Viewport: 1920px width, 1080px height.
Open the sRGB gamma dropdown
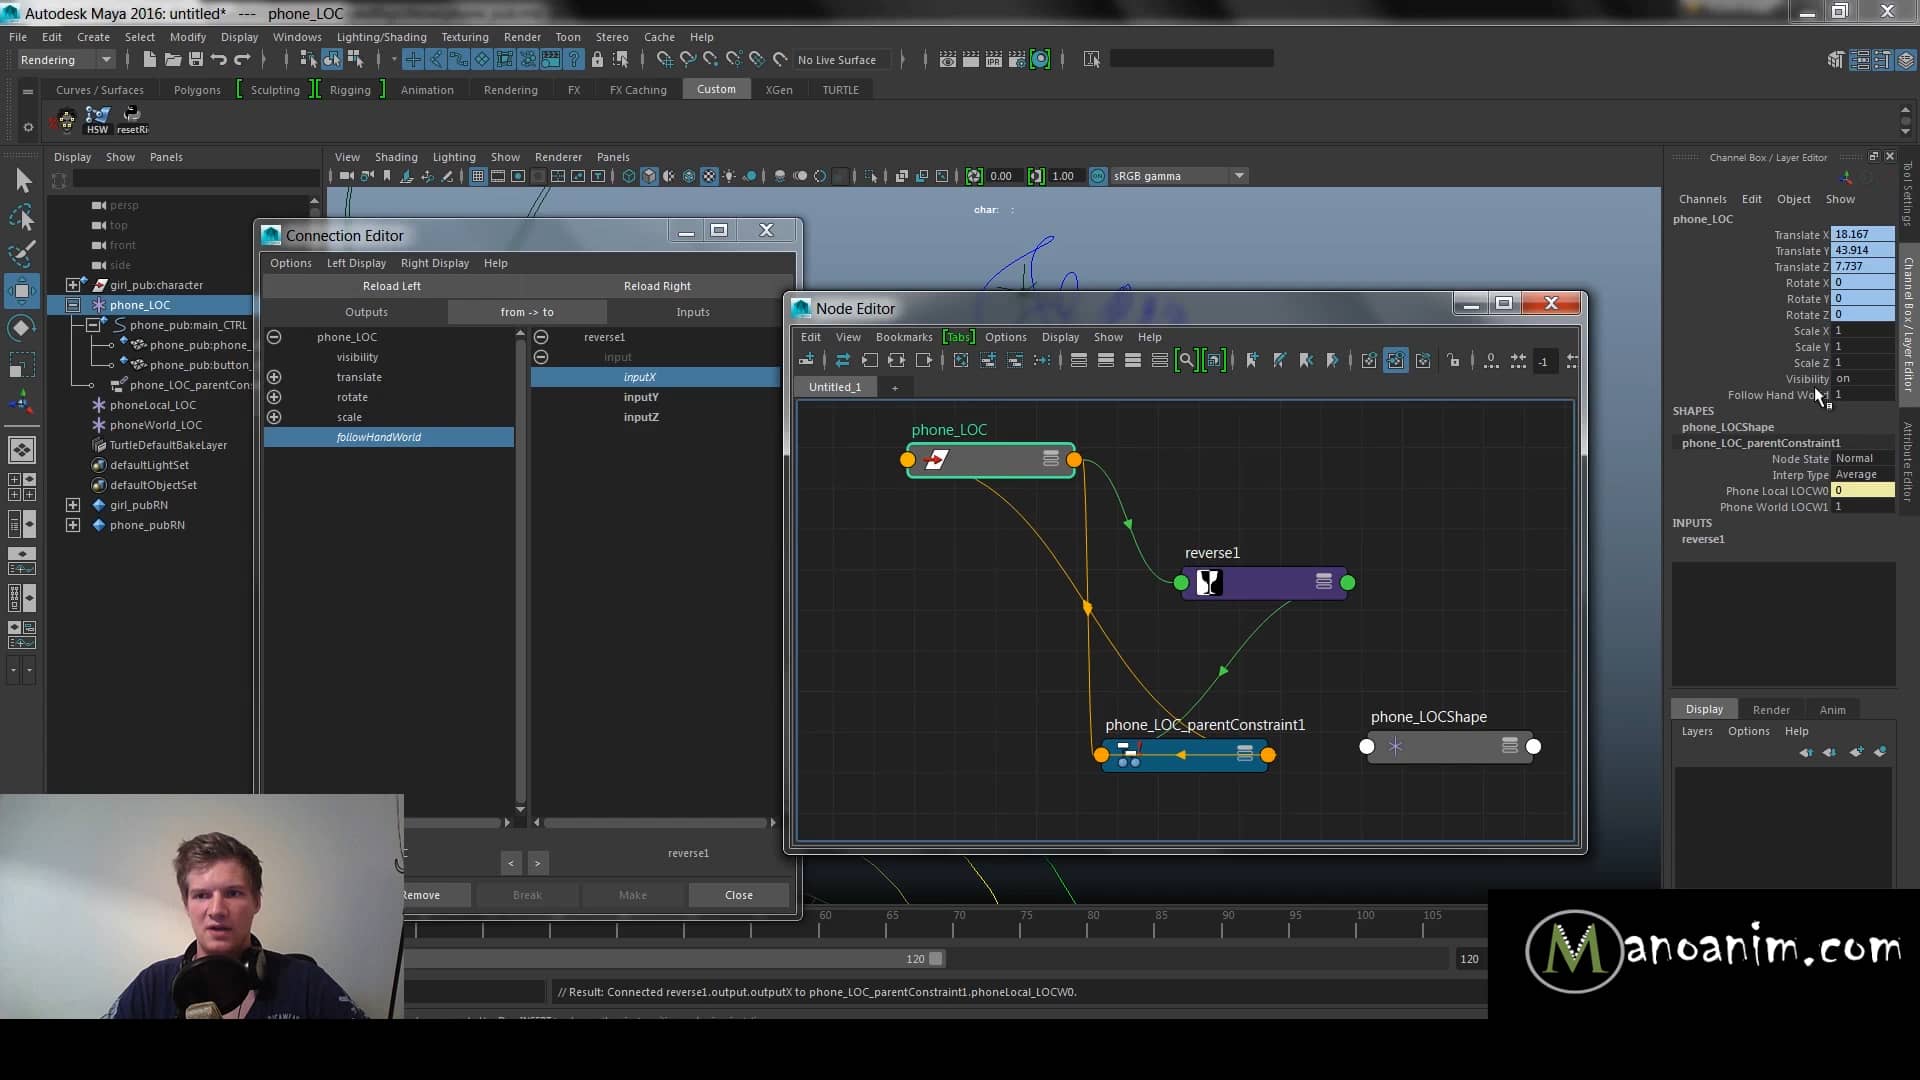[1238, 176]
